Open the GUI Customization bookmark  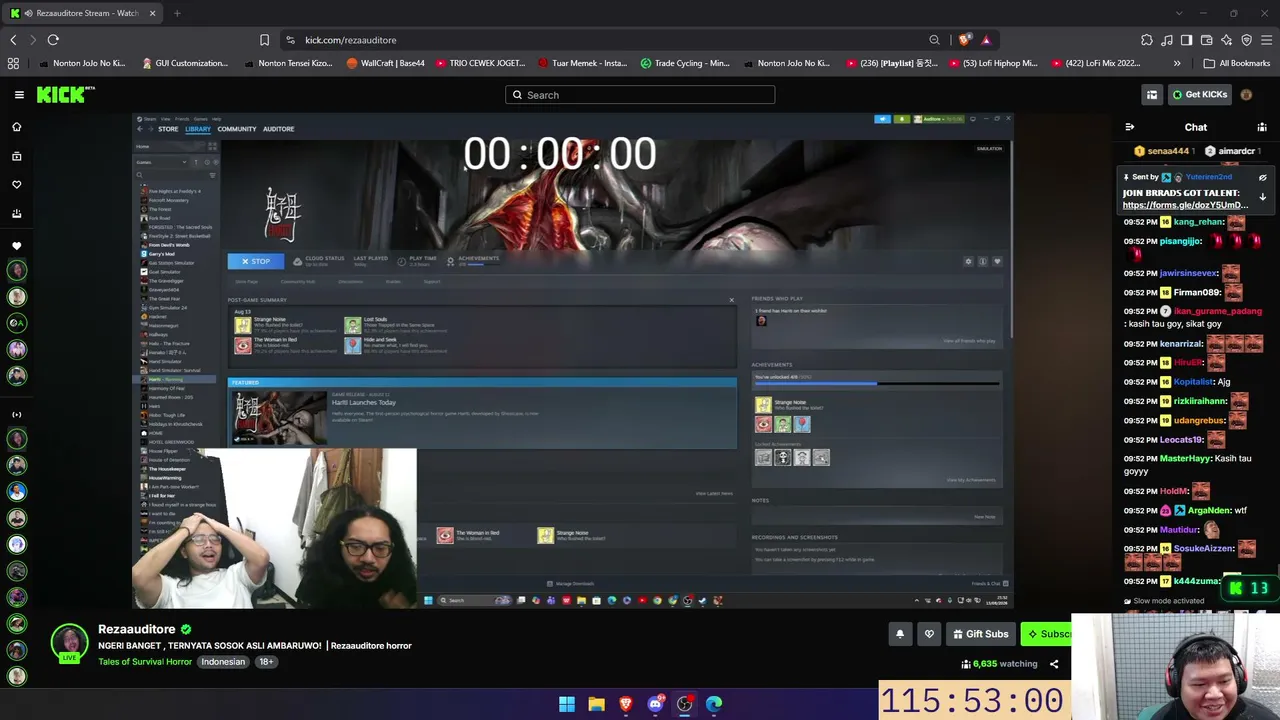point(185,63)
